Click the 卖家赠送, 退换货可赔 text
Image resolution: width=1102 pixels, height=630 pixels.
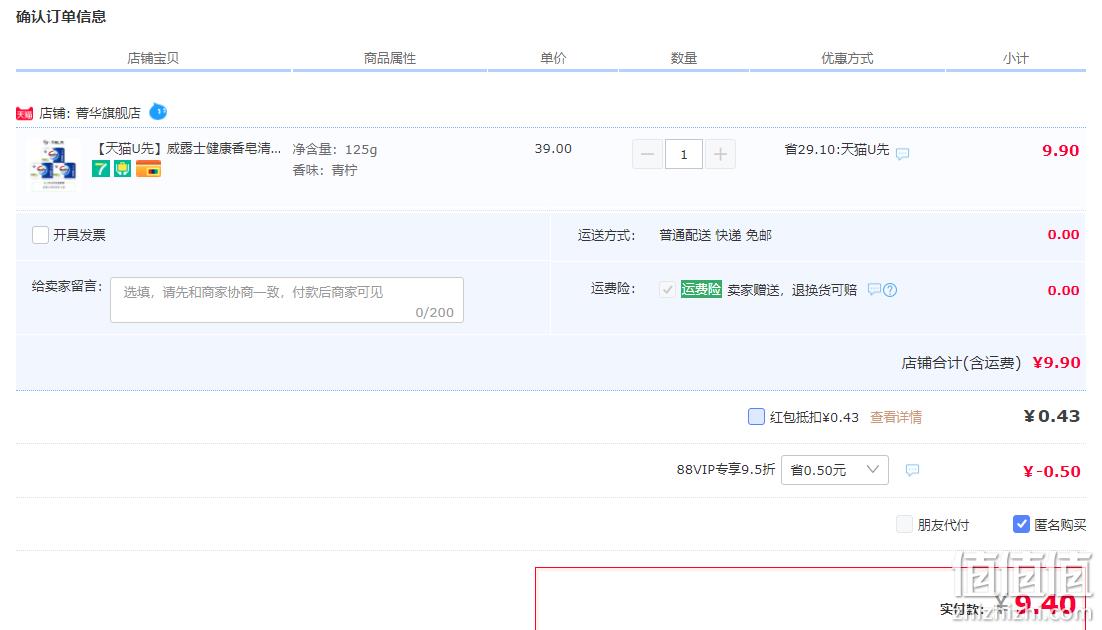[x=792, y=290]
